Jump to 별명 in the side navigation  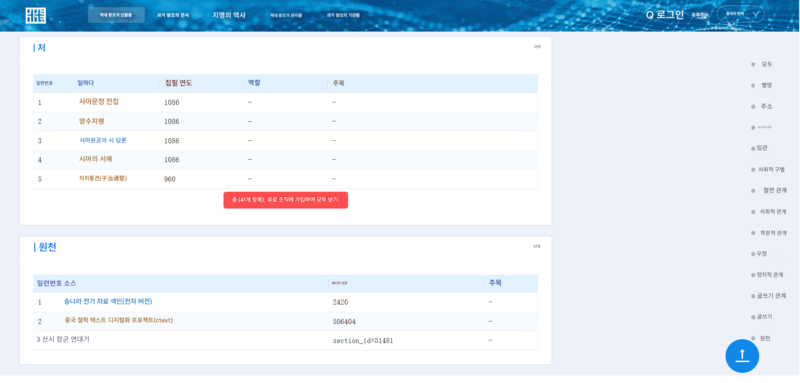pos(766,85)
